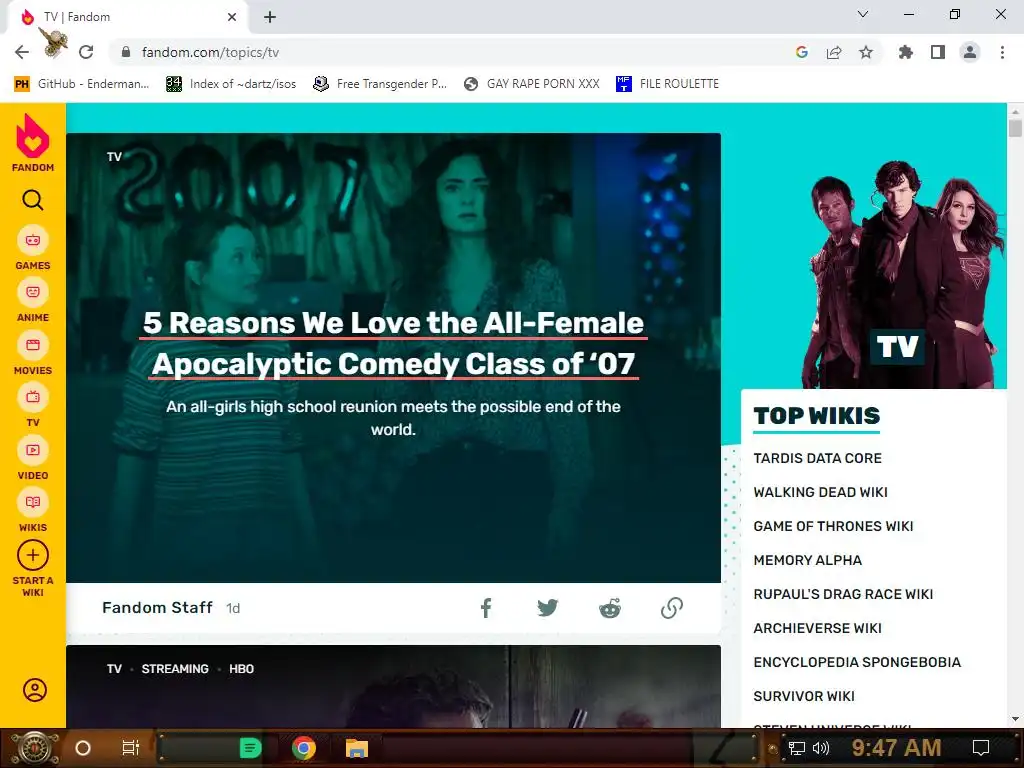The image size is (1024, 768).
Task: Click the share page icon in address bar
Action: point(834,52)
